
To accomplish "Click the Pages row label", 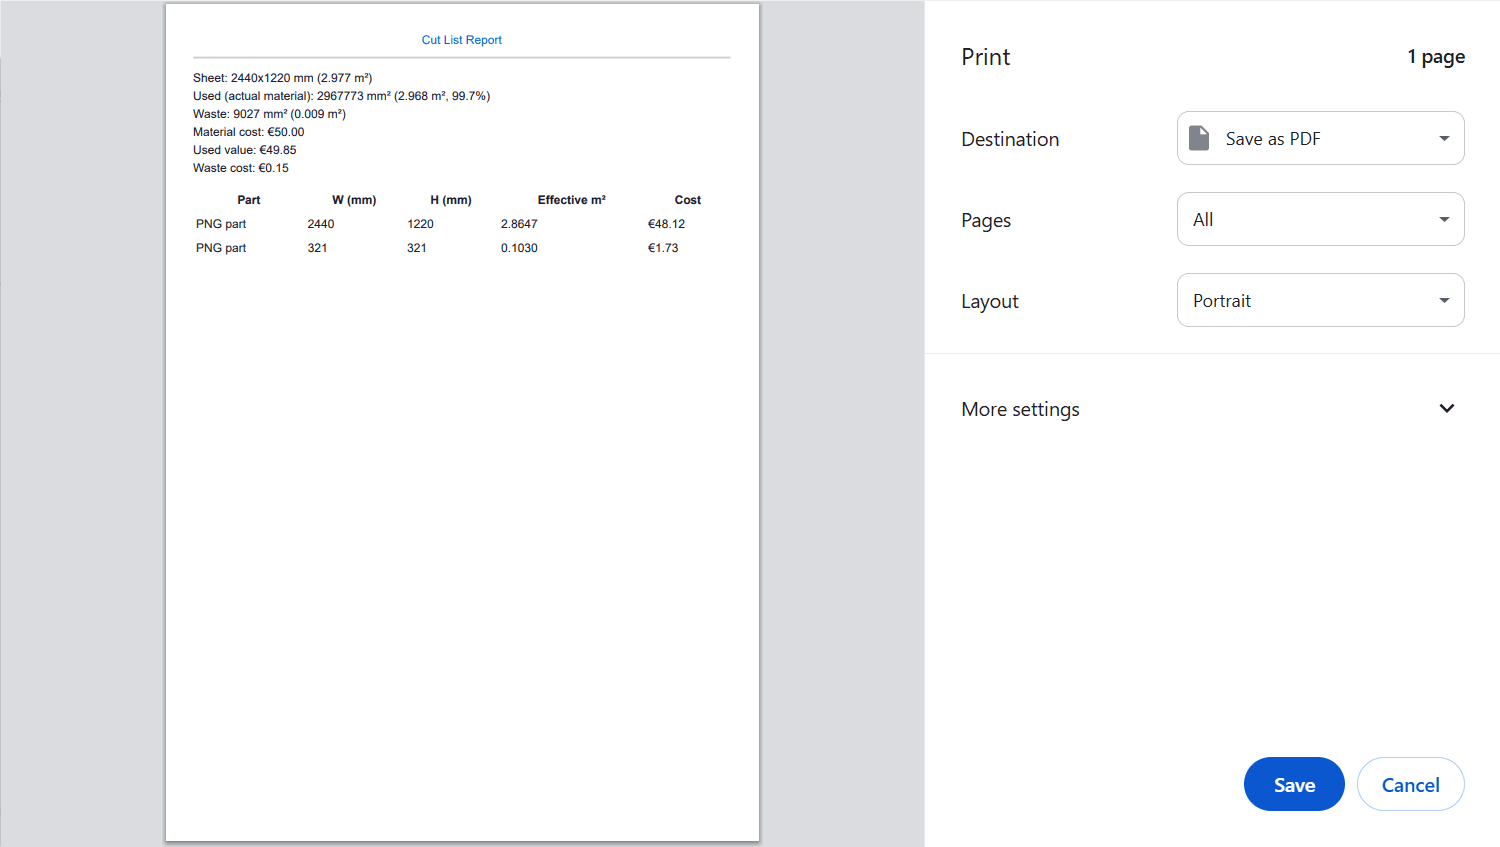I will (x=986, y=220).
